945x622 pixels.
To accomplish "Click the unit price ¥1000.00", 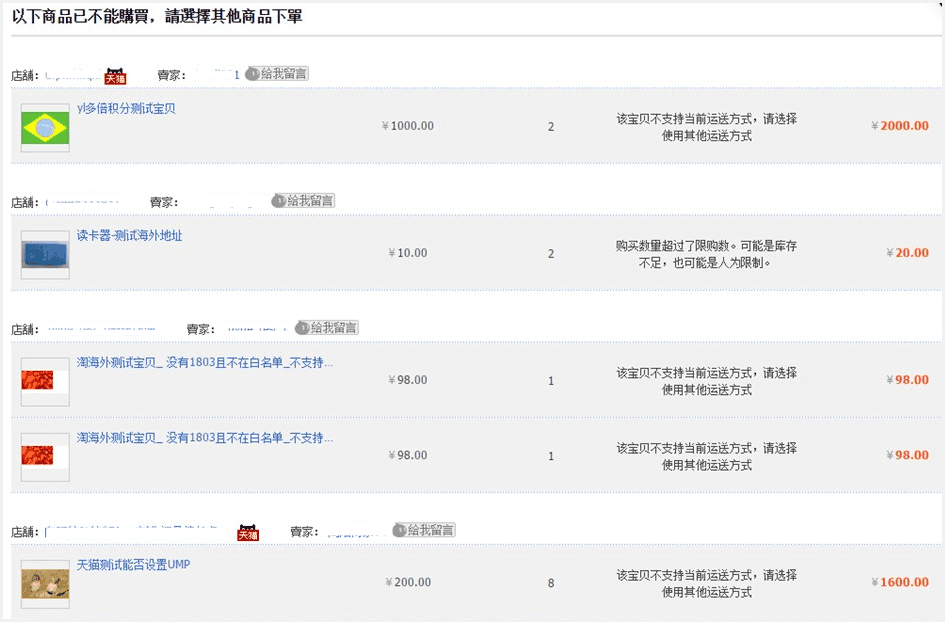I will point(407,126).
